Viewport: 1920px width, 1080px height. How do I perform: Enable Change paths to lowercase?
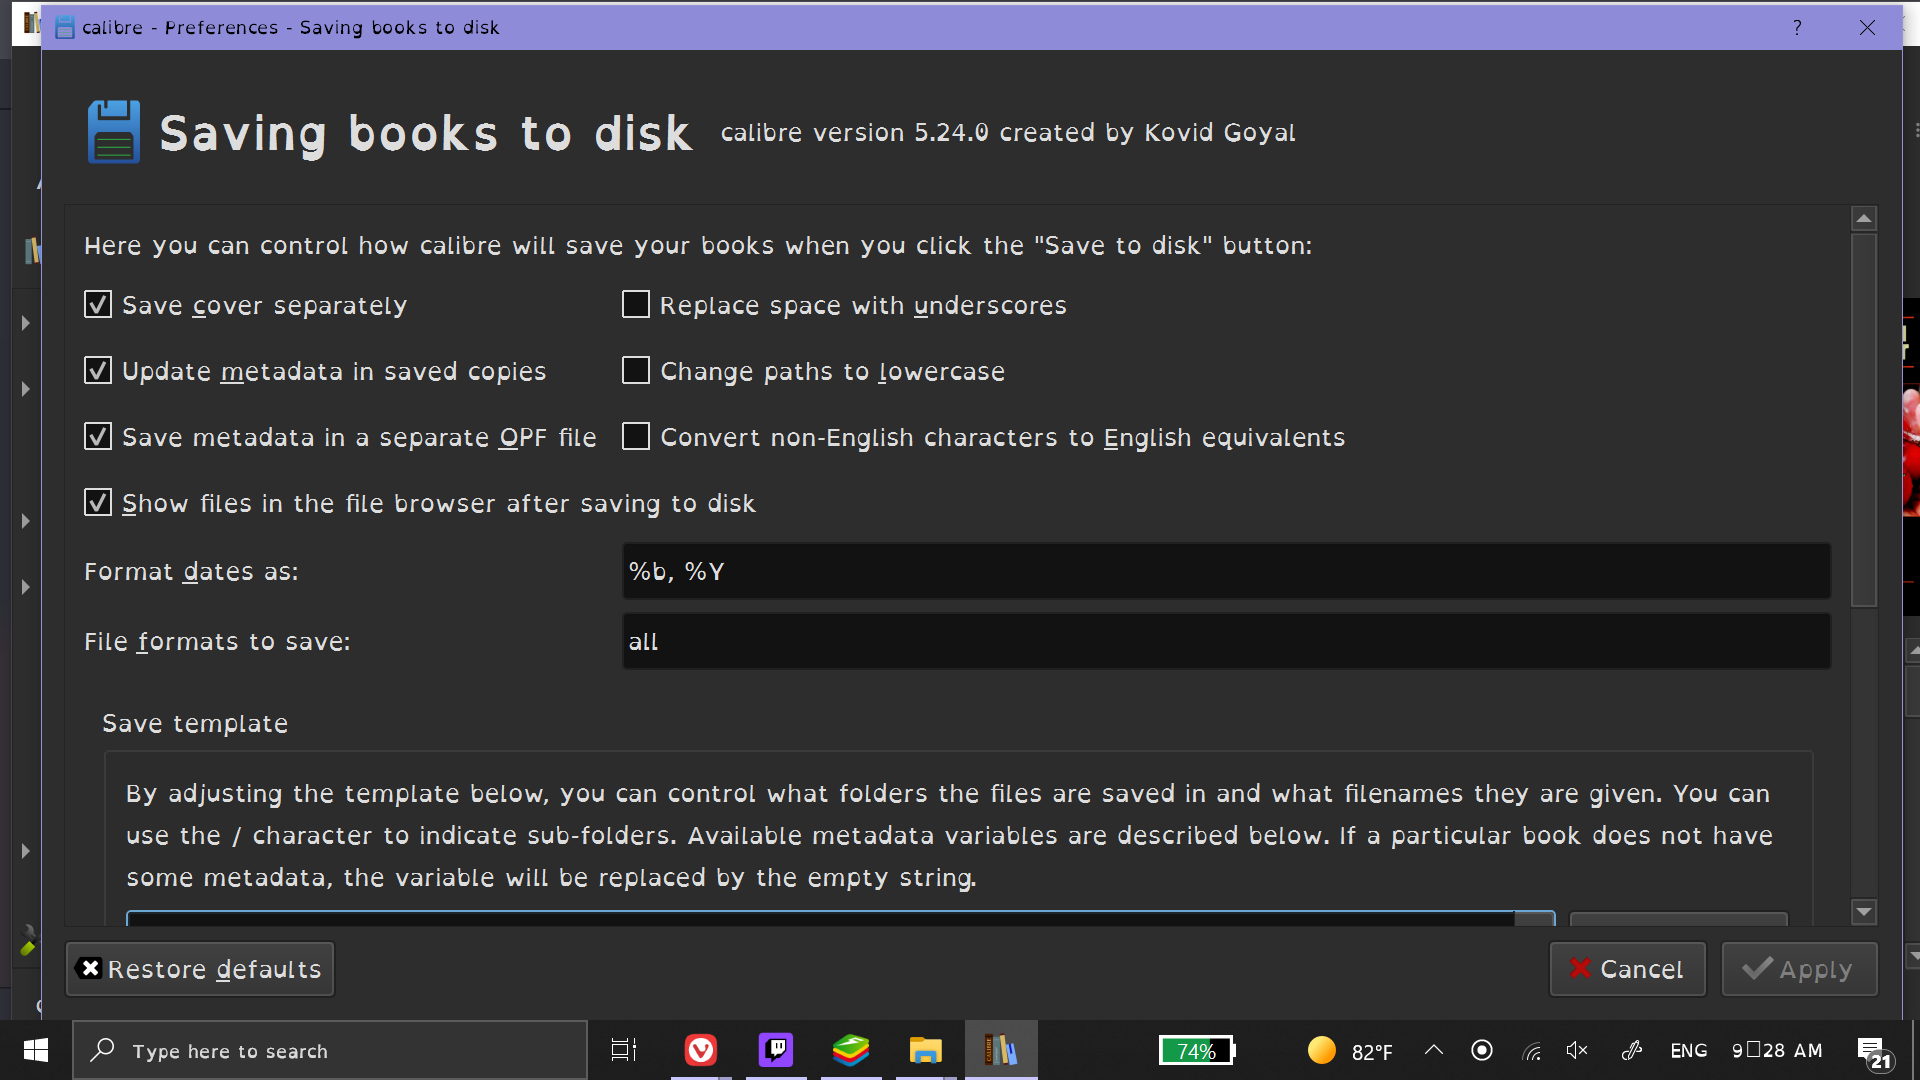636,371
